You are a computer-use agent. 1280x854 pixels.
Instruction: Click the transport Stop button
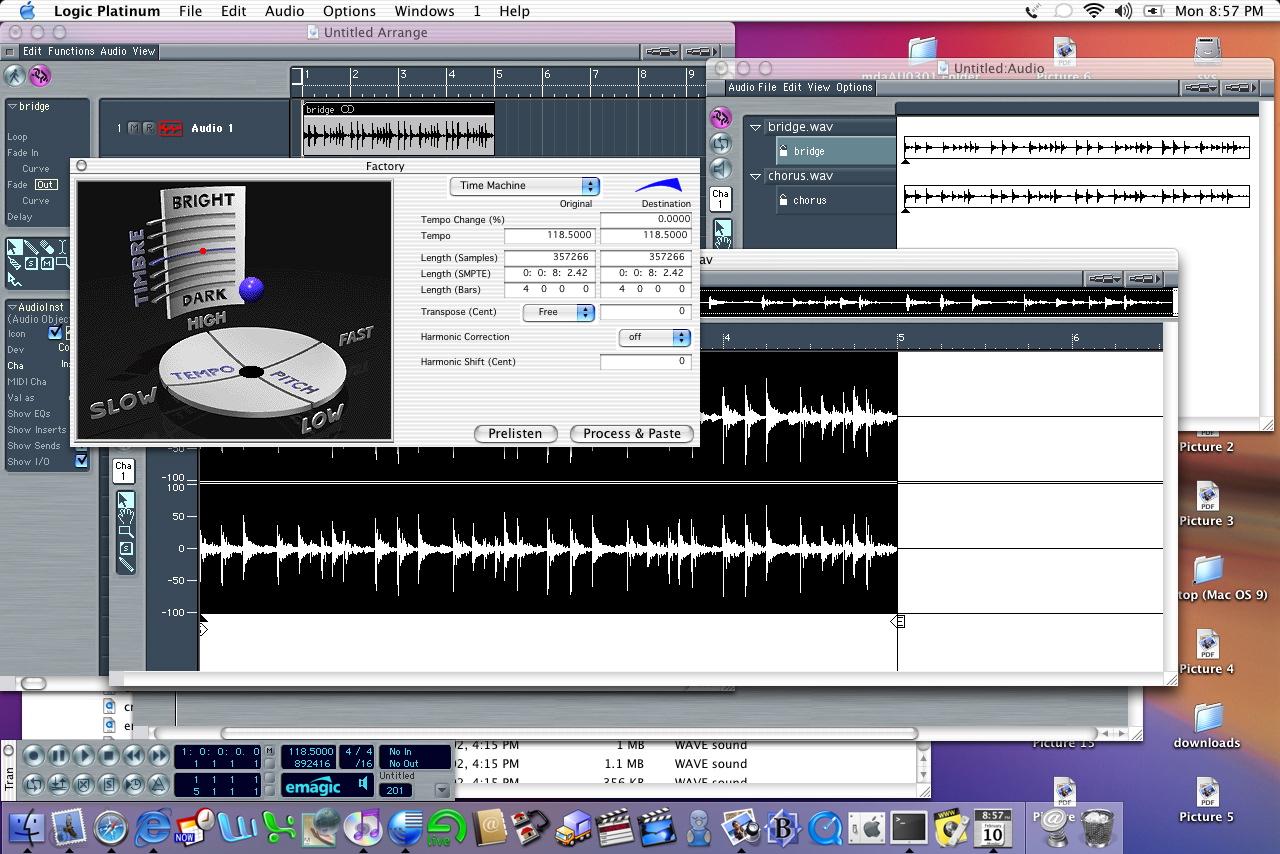[x=109, y=756]
